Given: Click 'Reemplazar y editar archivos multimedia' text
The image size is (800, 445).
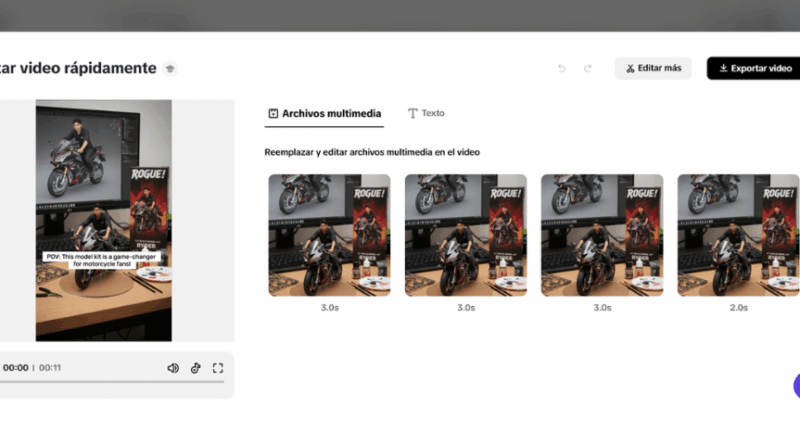Looking at the screenshot, I should coord(372,152).
